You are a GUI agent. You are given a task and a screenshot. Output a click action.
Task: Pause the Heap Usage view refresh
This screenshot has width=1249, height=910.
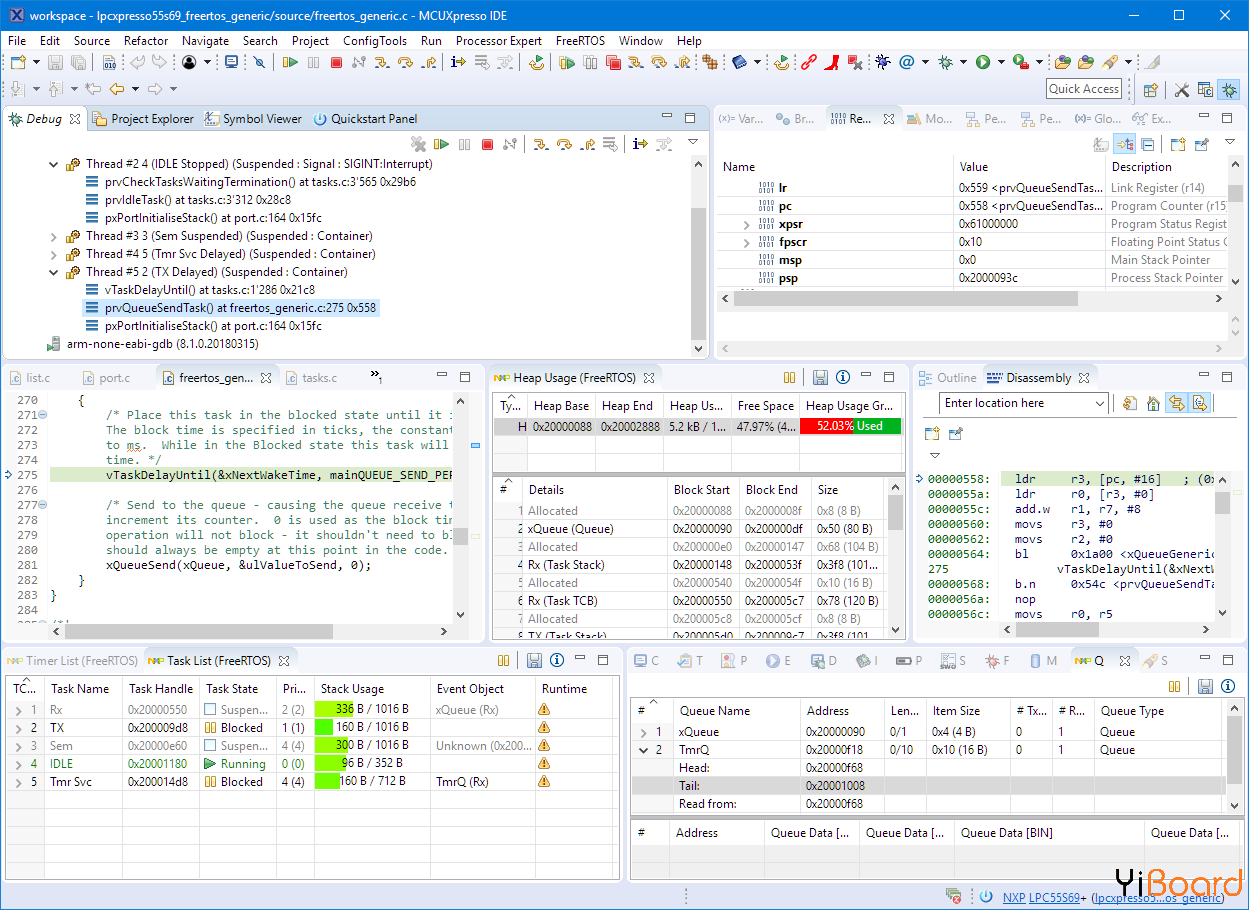coord(789,378)
